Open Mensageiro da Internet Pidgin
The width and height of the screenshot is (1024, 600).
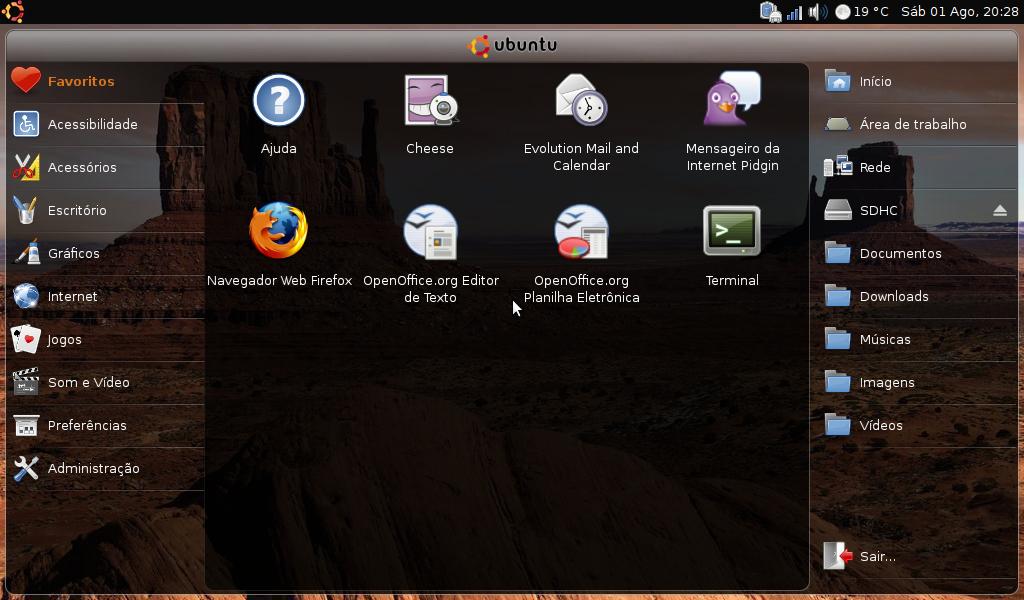[732, 122]
